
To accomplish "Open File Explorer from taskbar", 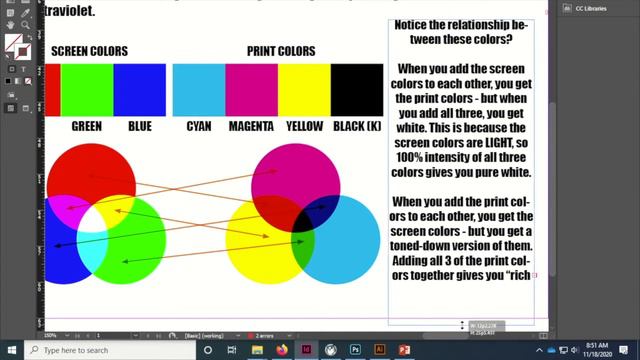I will click(x=257, y=350).
